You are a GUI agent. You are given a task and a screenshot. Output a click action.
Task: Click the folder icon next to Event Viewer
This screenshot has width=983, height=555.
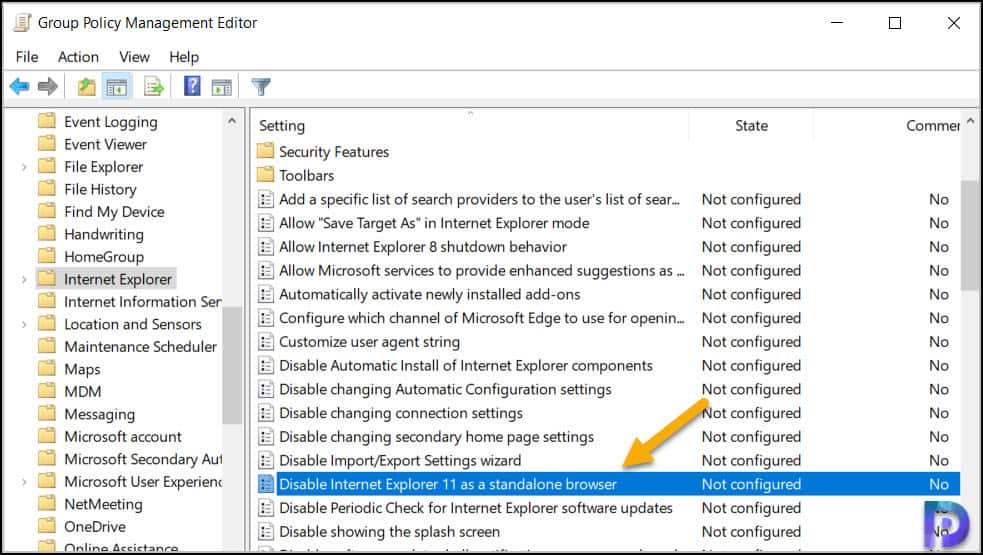tap(47, 144)
